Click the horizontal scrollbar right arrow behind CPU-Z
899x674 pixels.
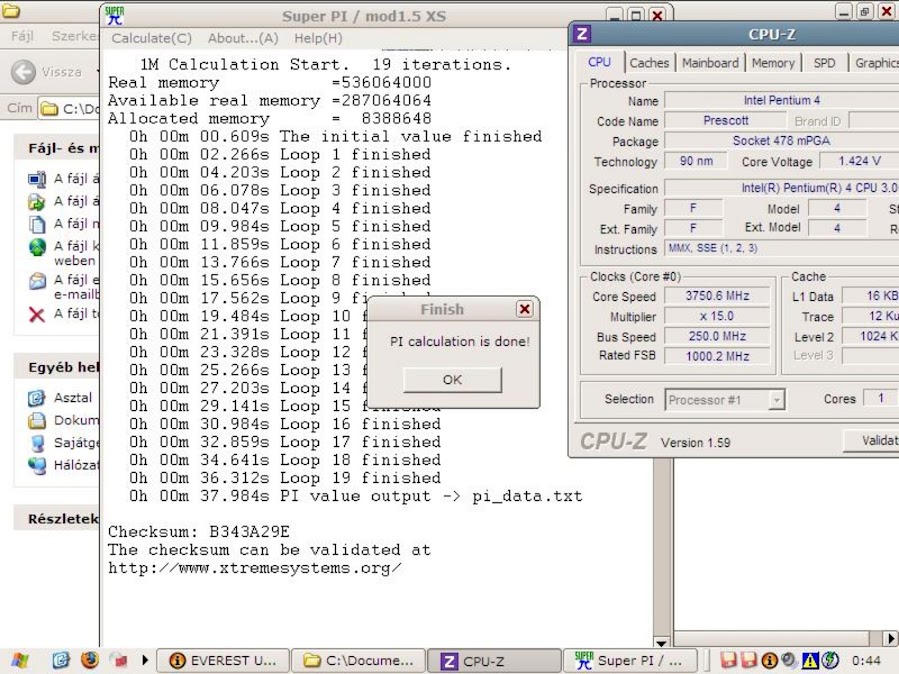(892, 638)
